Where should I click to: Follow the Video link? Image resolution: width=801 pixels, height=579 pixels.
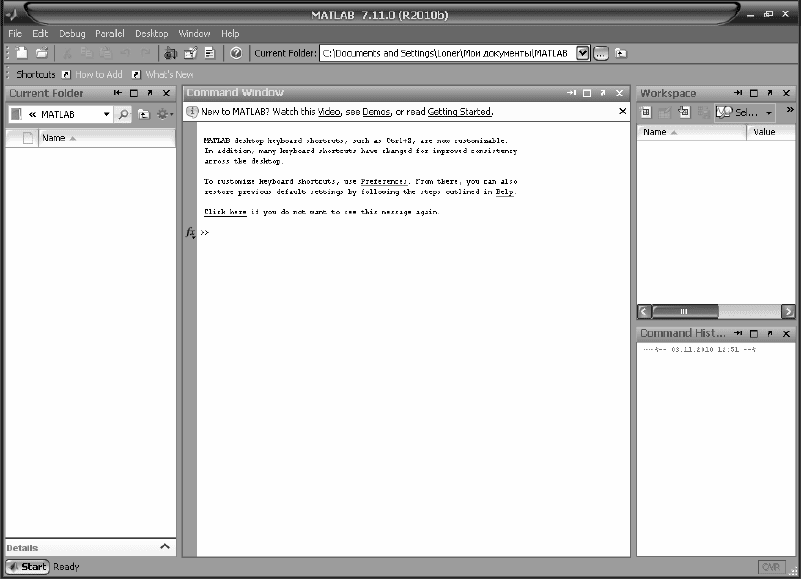[329, 112]
